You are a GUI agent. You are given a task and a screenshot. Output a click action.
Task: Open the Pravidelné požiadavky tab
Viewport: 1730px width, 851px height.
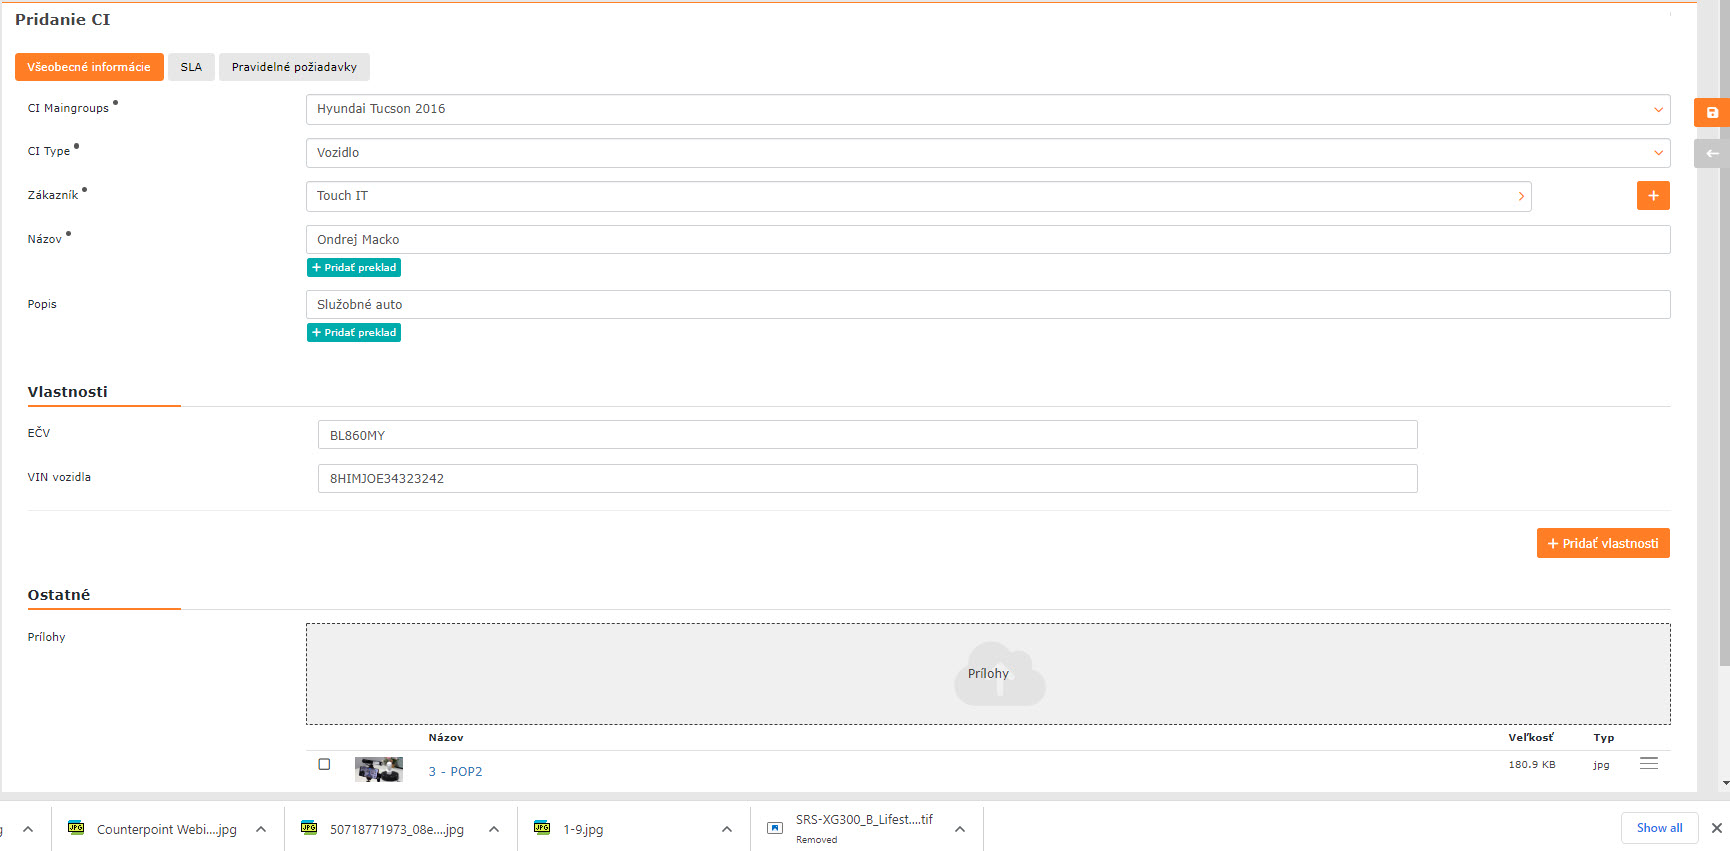[294, 67]
